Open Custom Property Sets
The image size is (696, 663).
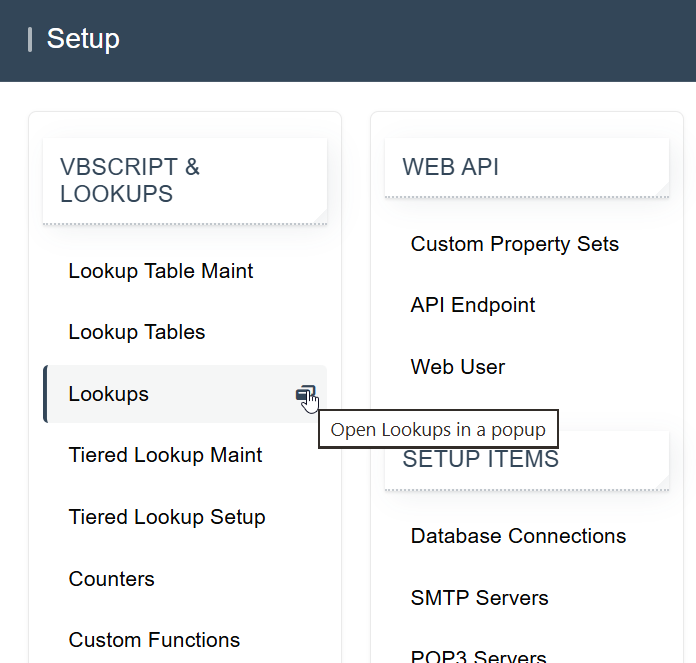pos(514,244)
